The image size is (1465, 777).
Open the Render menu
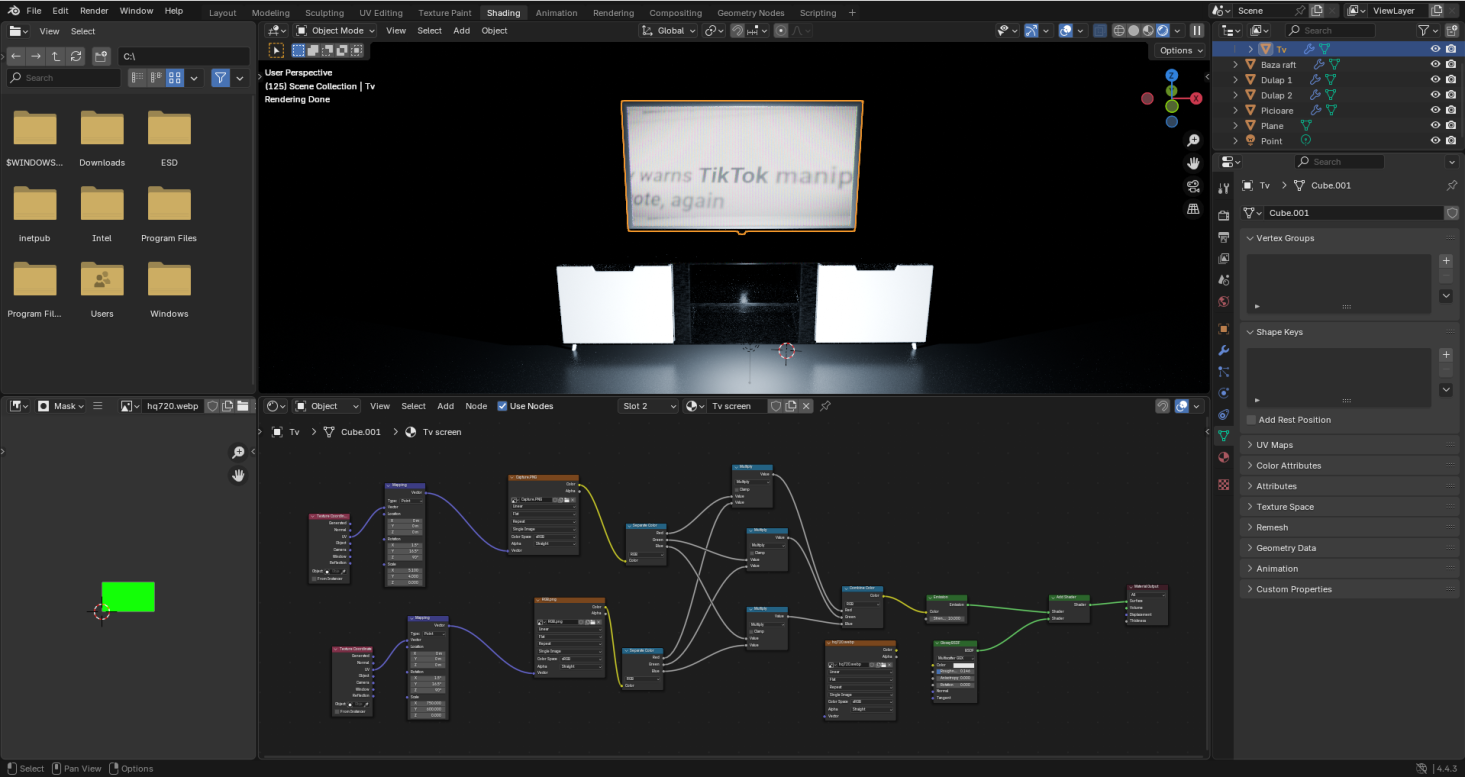coord(94,11)
